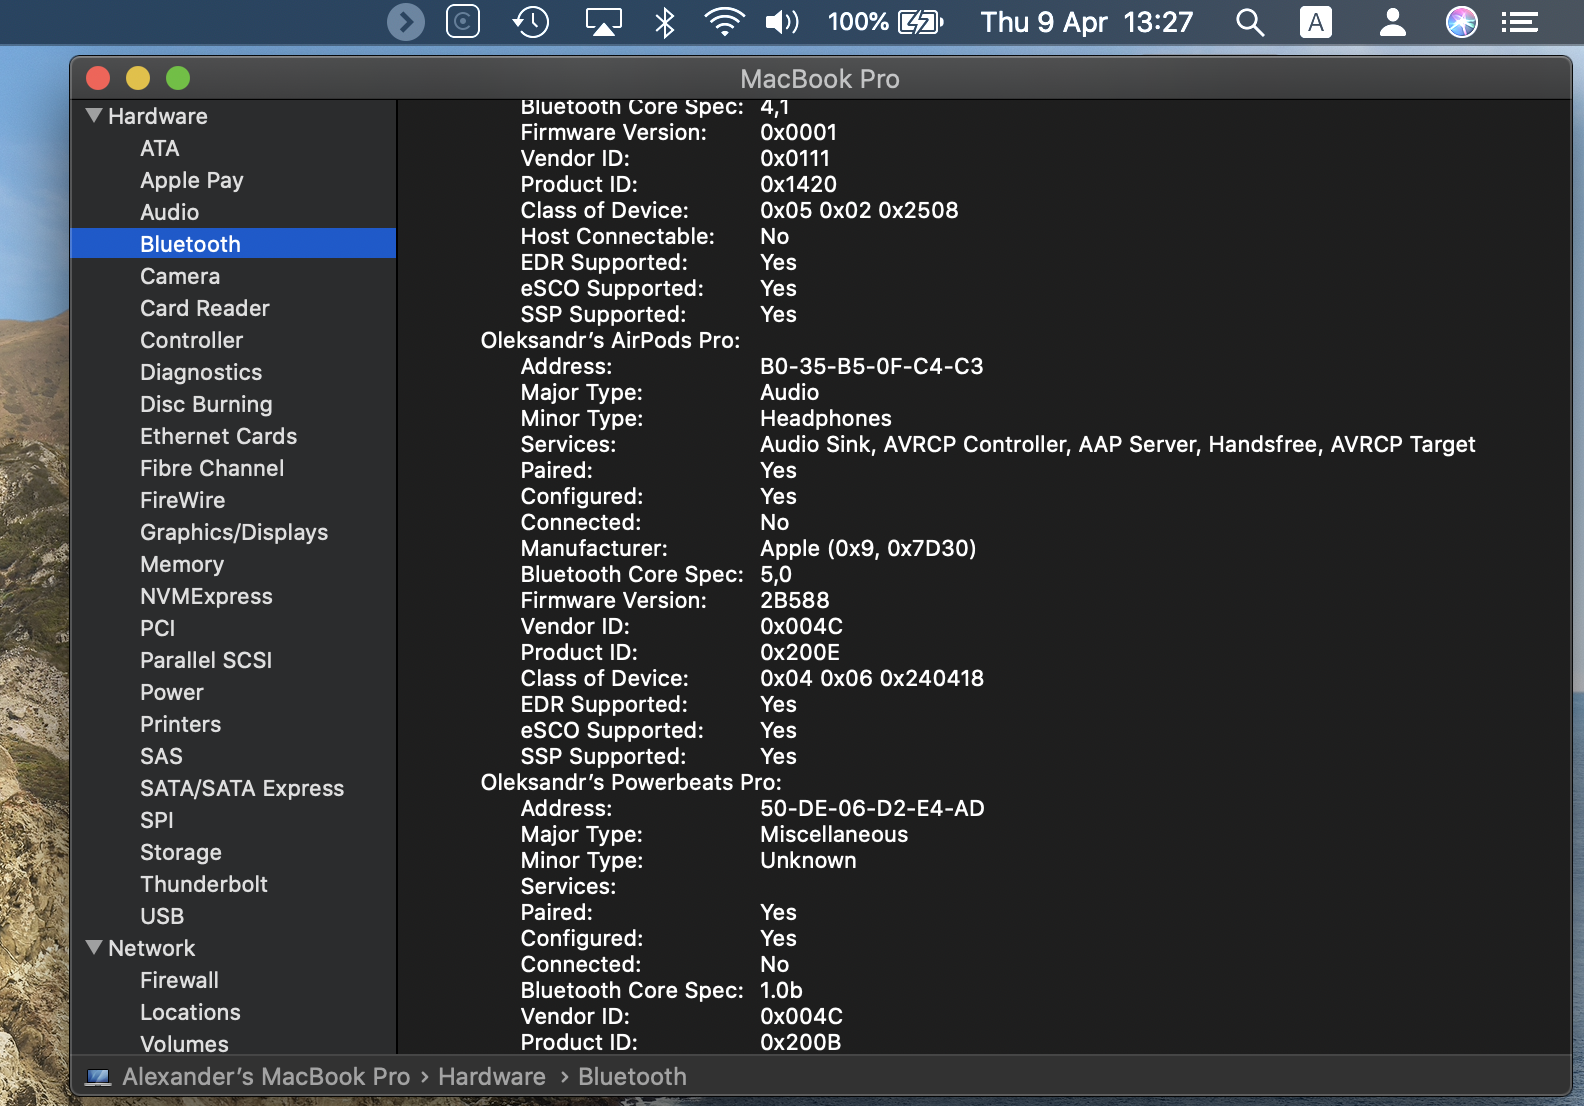Choose Storage in the sidebar
Screen dimensions: 1584x1106
181,852
